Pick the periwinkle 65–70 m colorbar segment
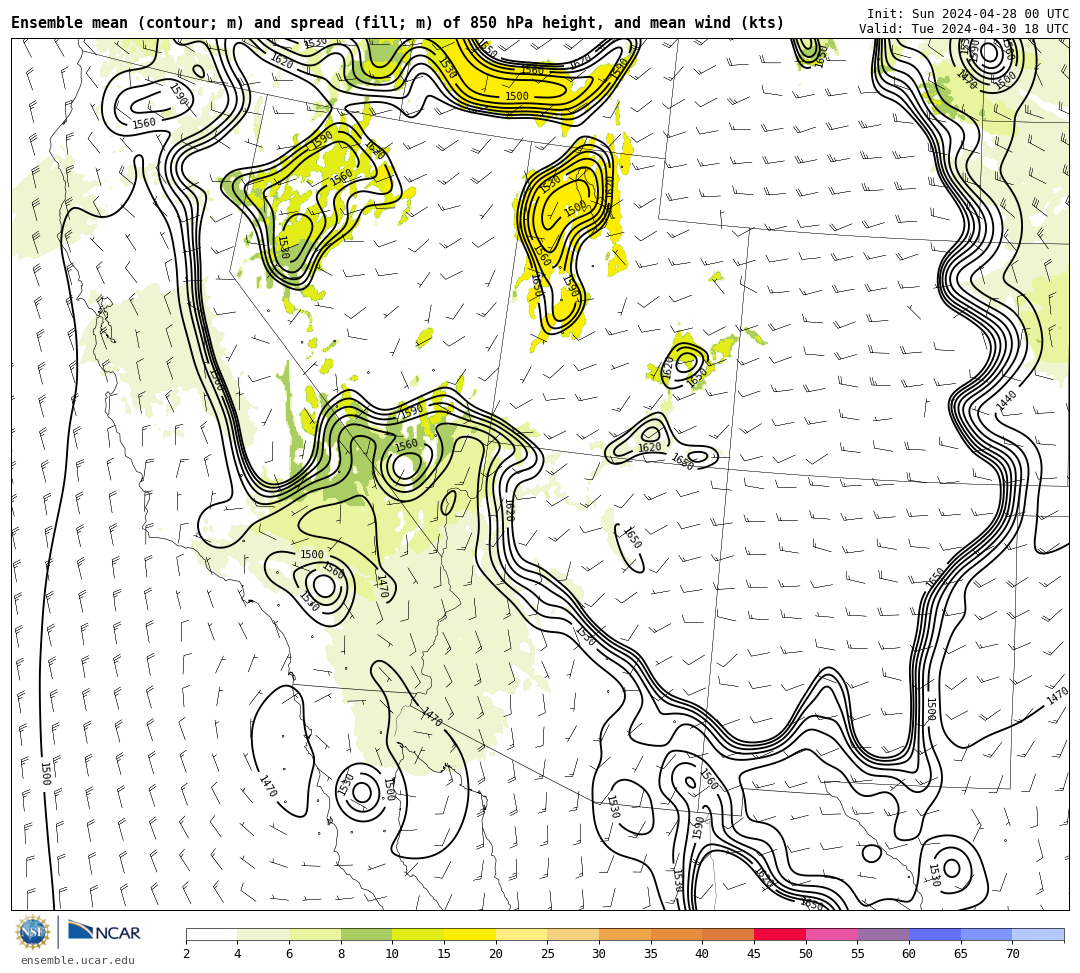The image size is (1080, 973). click(986, 934)
